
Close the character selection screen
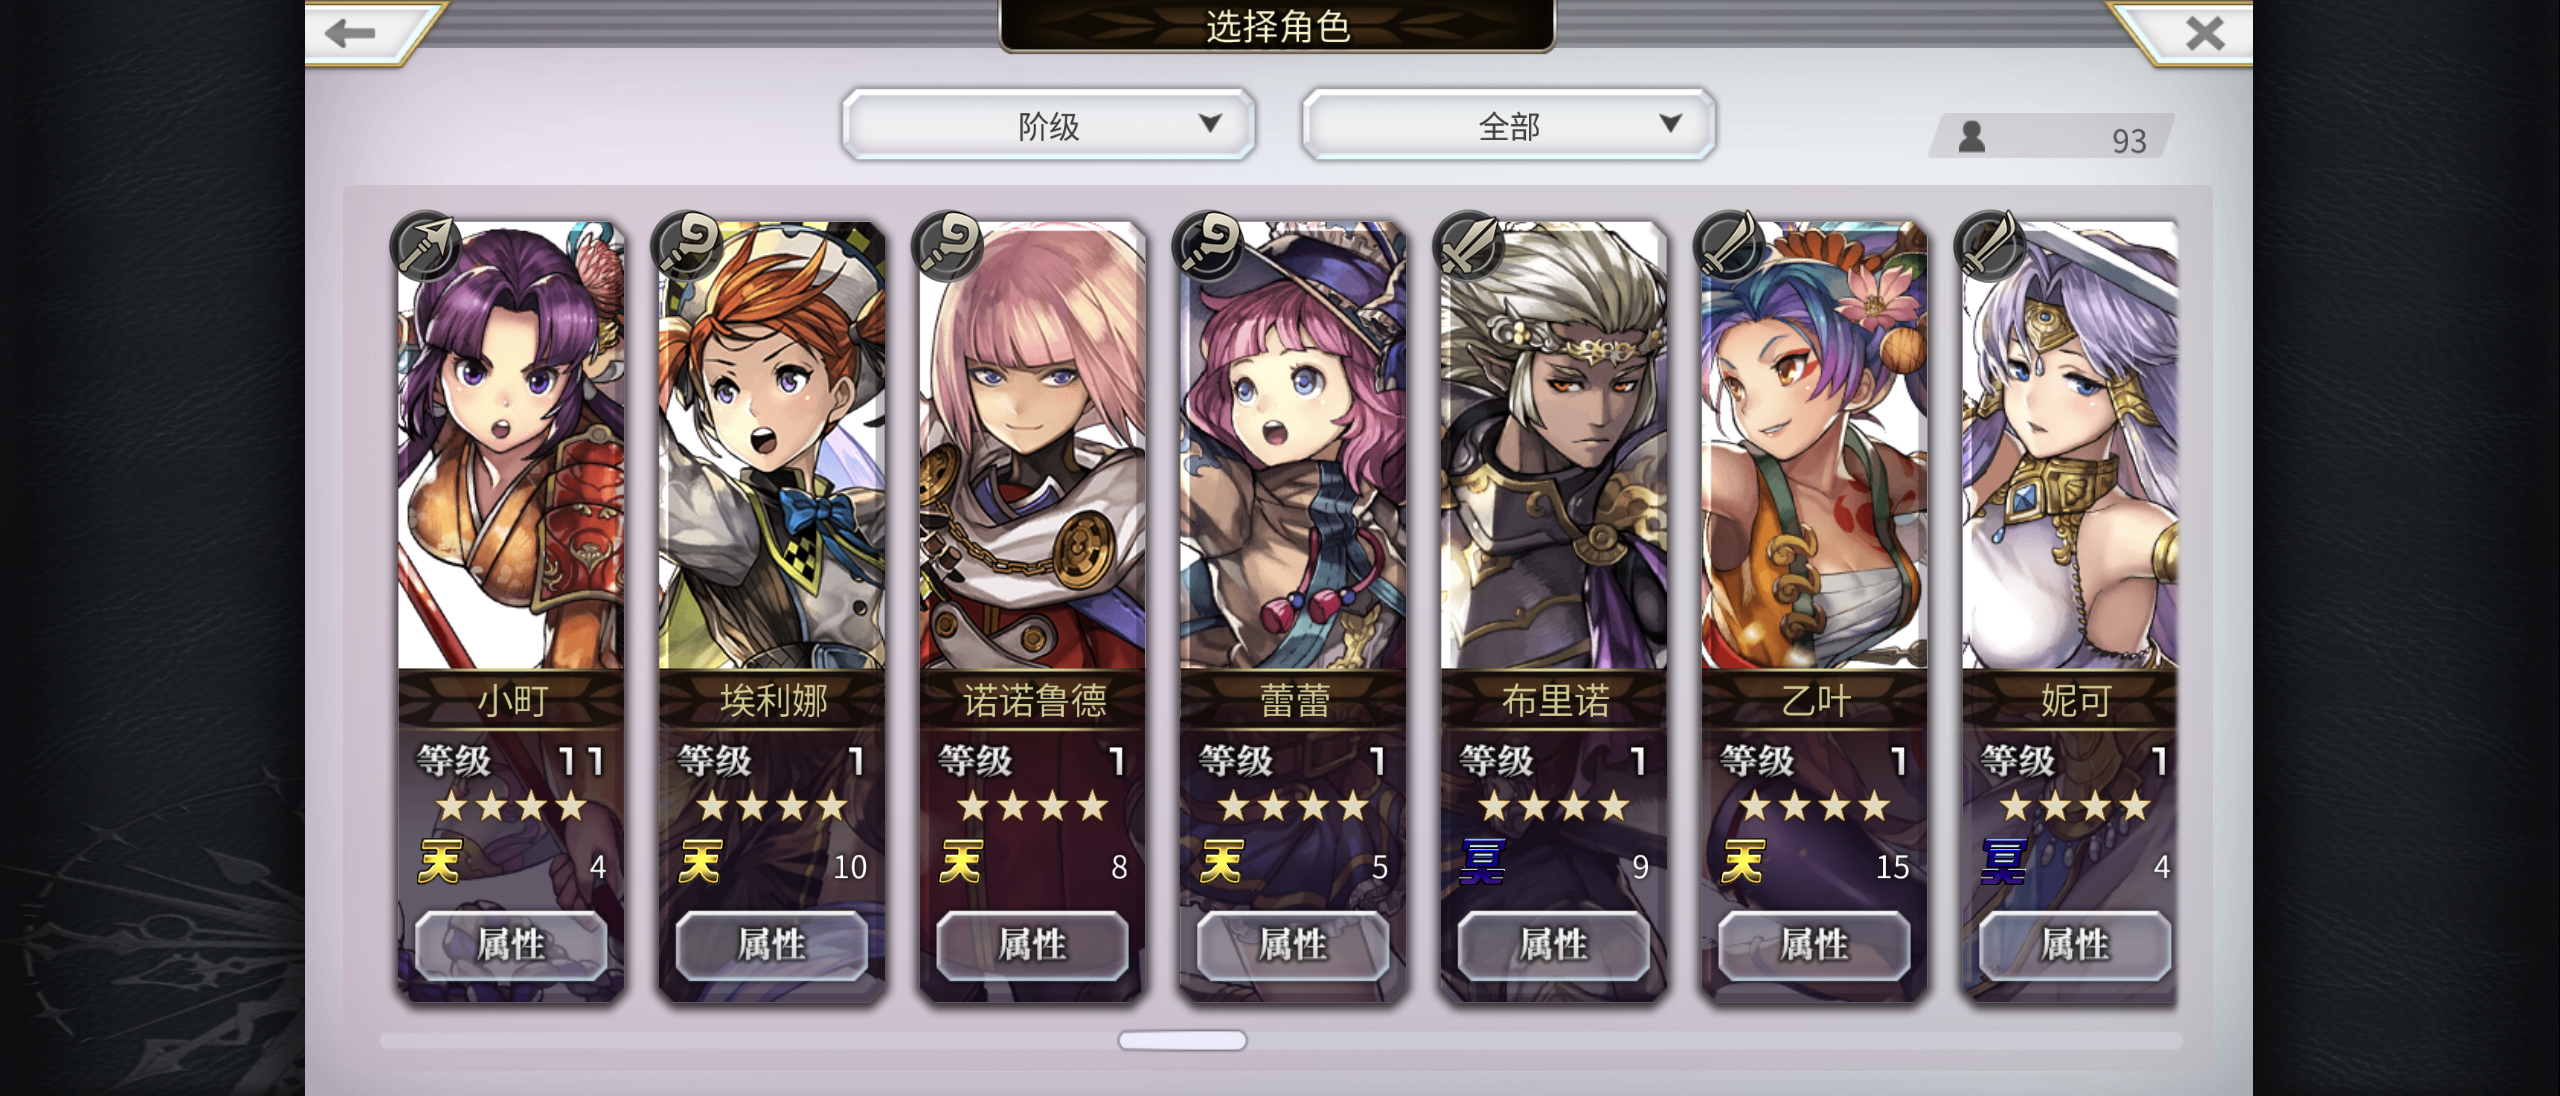coord(2204,33)
